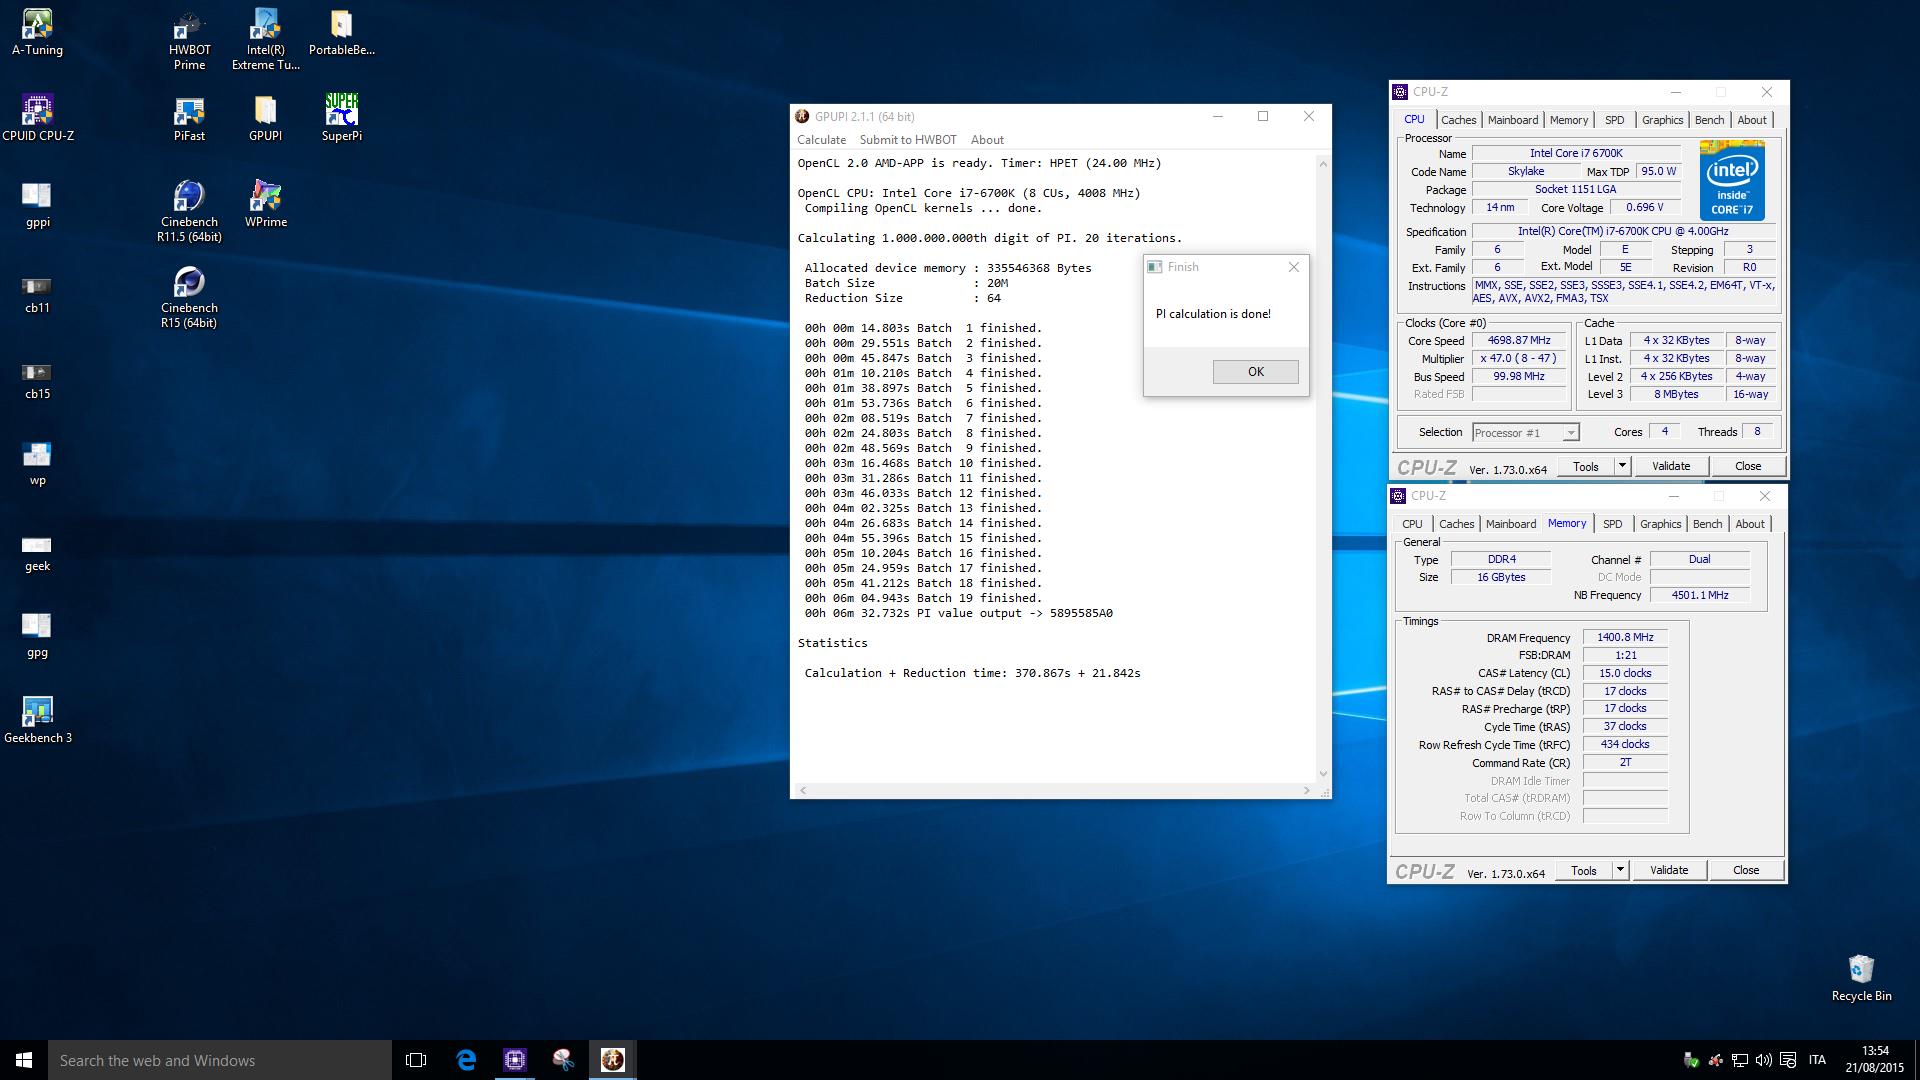
Task: Open the Action Center notifications icon
Action: point(1788,1060)
